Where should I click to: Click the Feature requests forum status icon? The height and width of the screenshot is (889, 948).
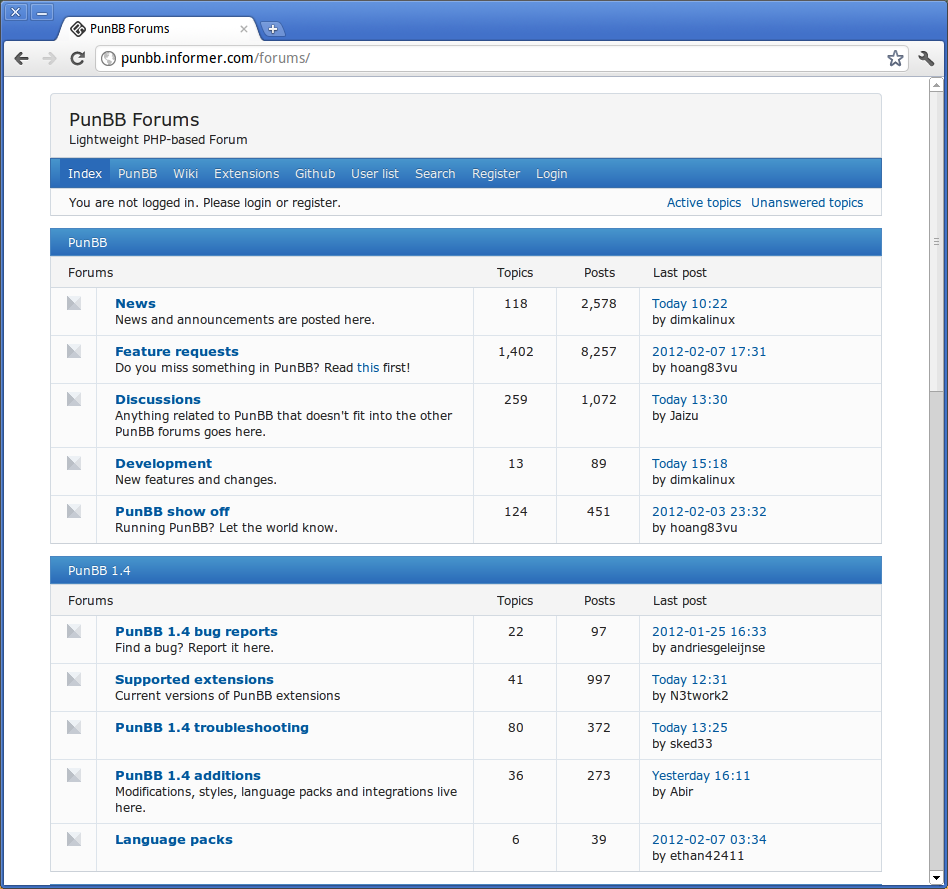pos(74,351)
